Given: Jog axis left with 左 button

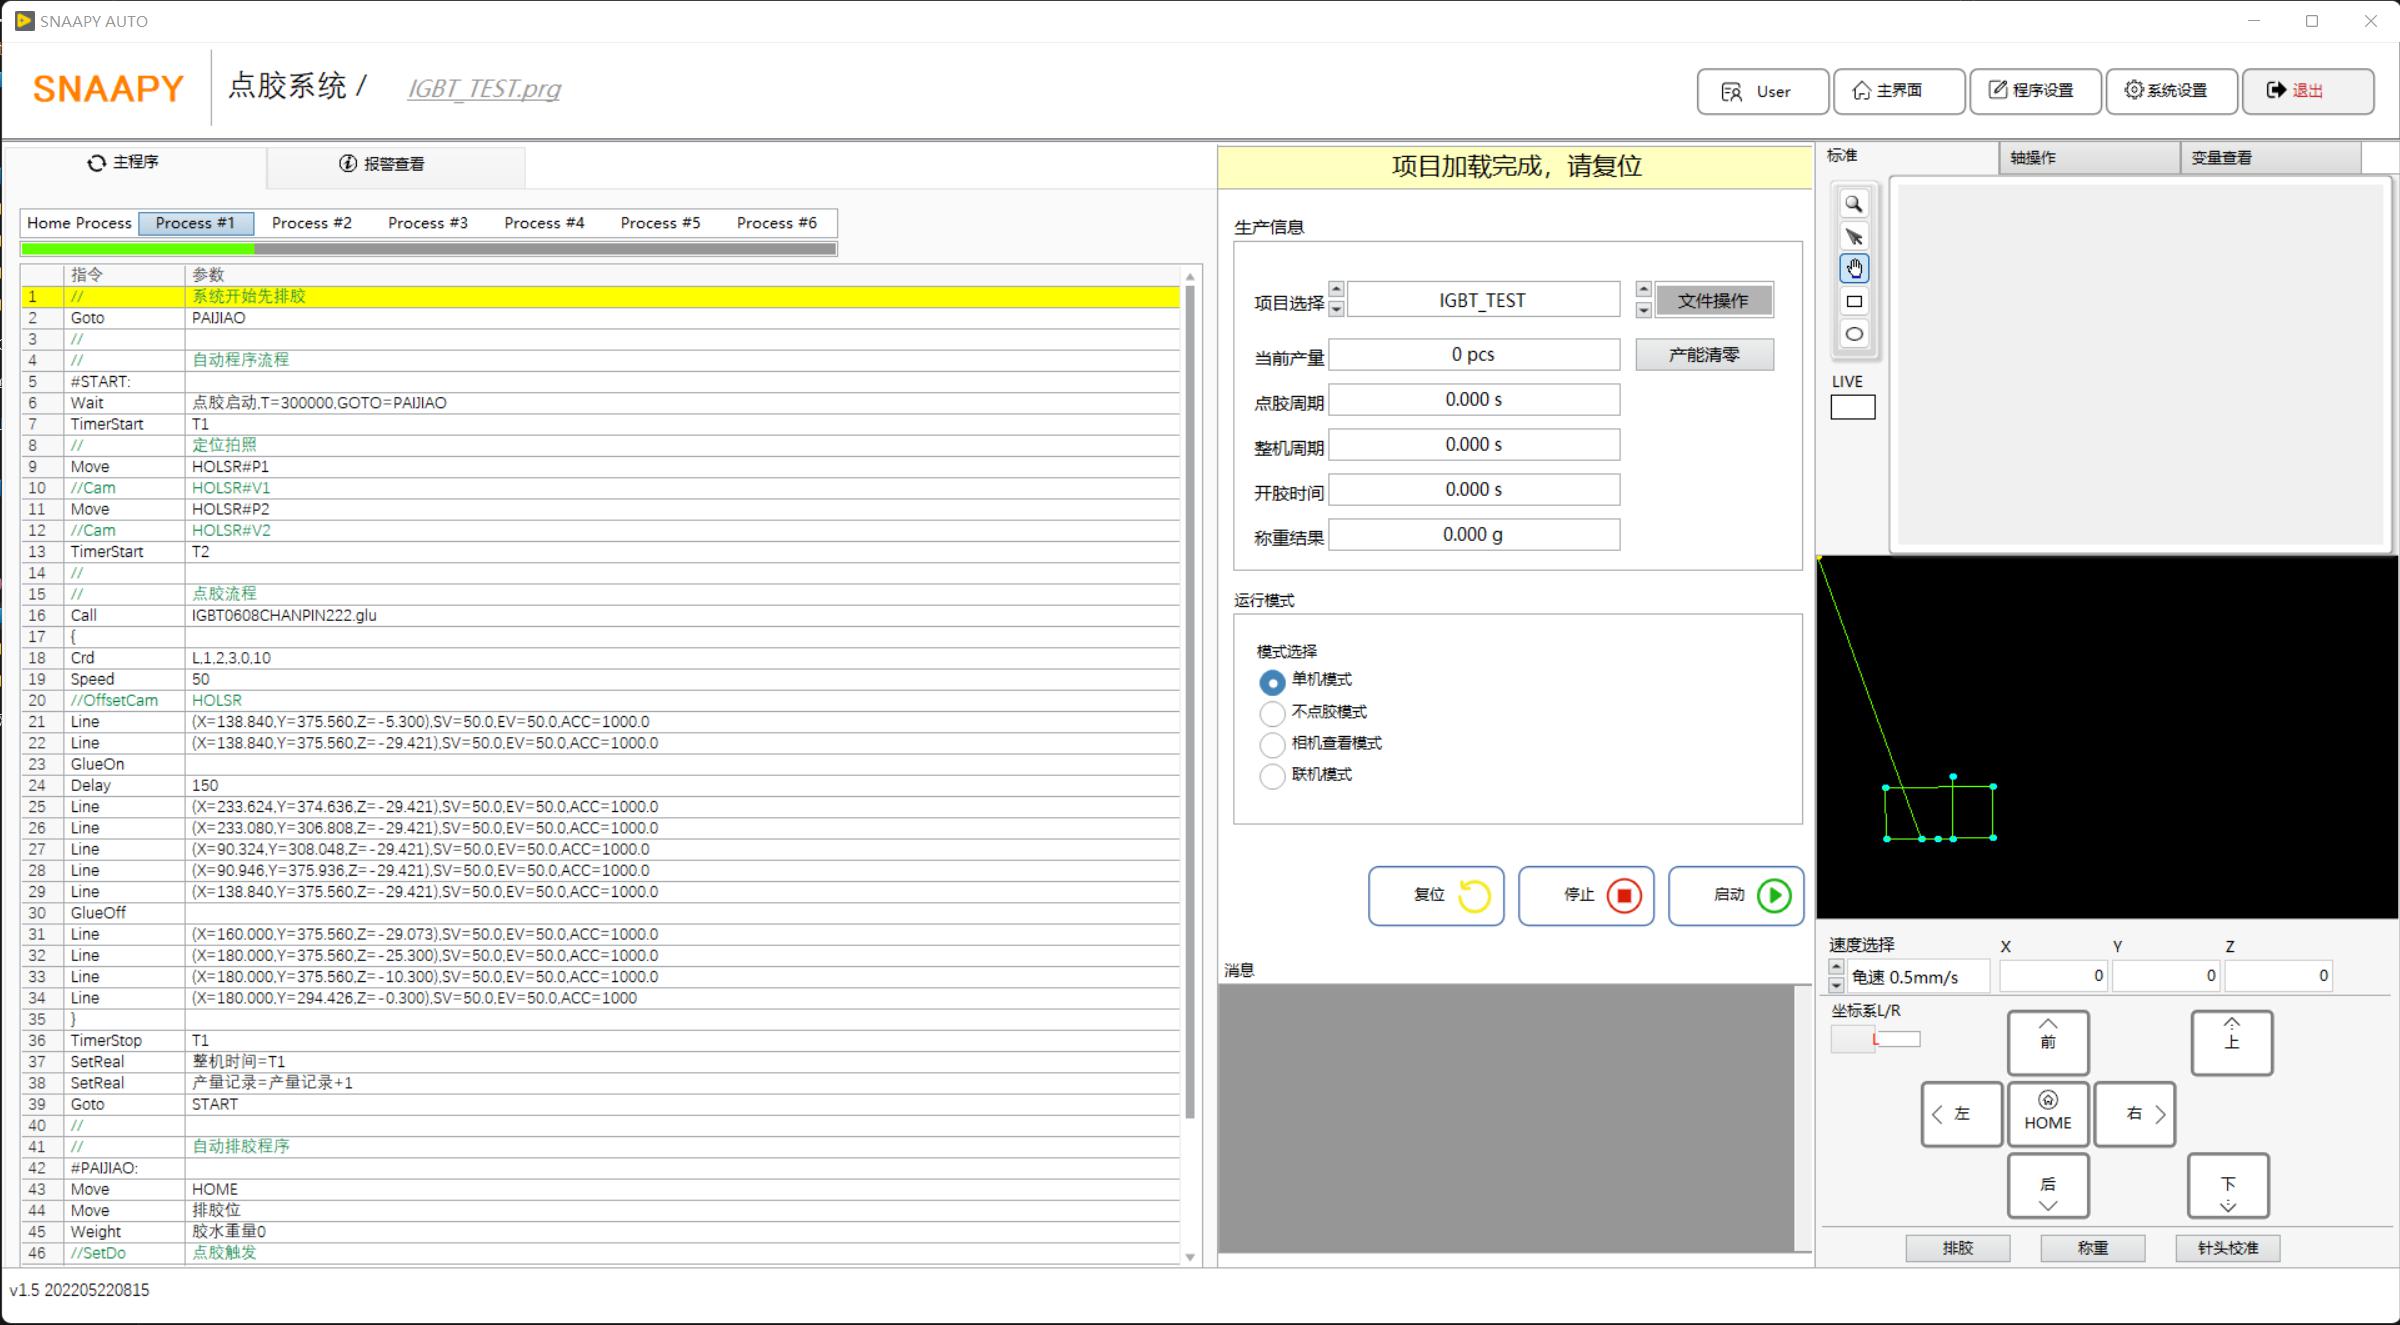Looking at the screenshot, I should coord(1962,1113).
